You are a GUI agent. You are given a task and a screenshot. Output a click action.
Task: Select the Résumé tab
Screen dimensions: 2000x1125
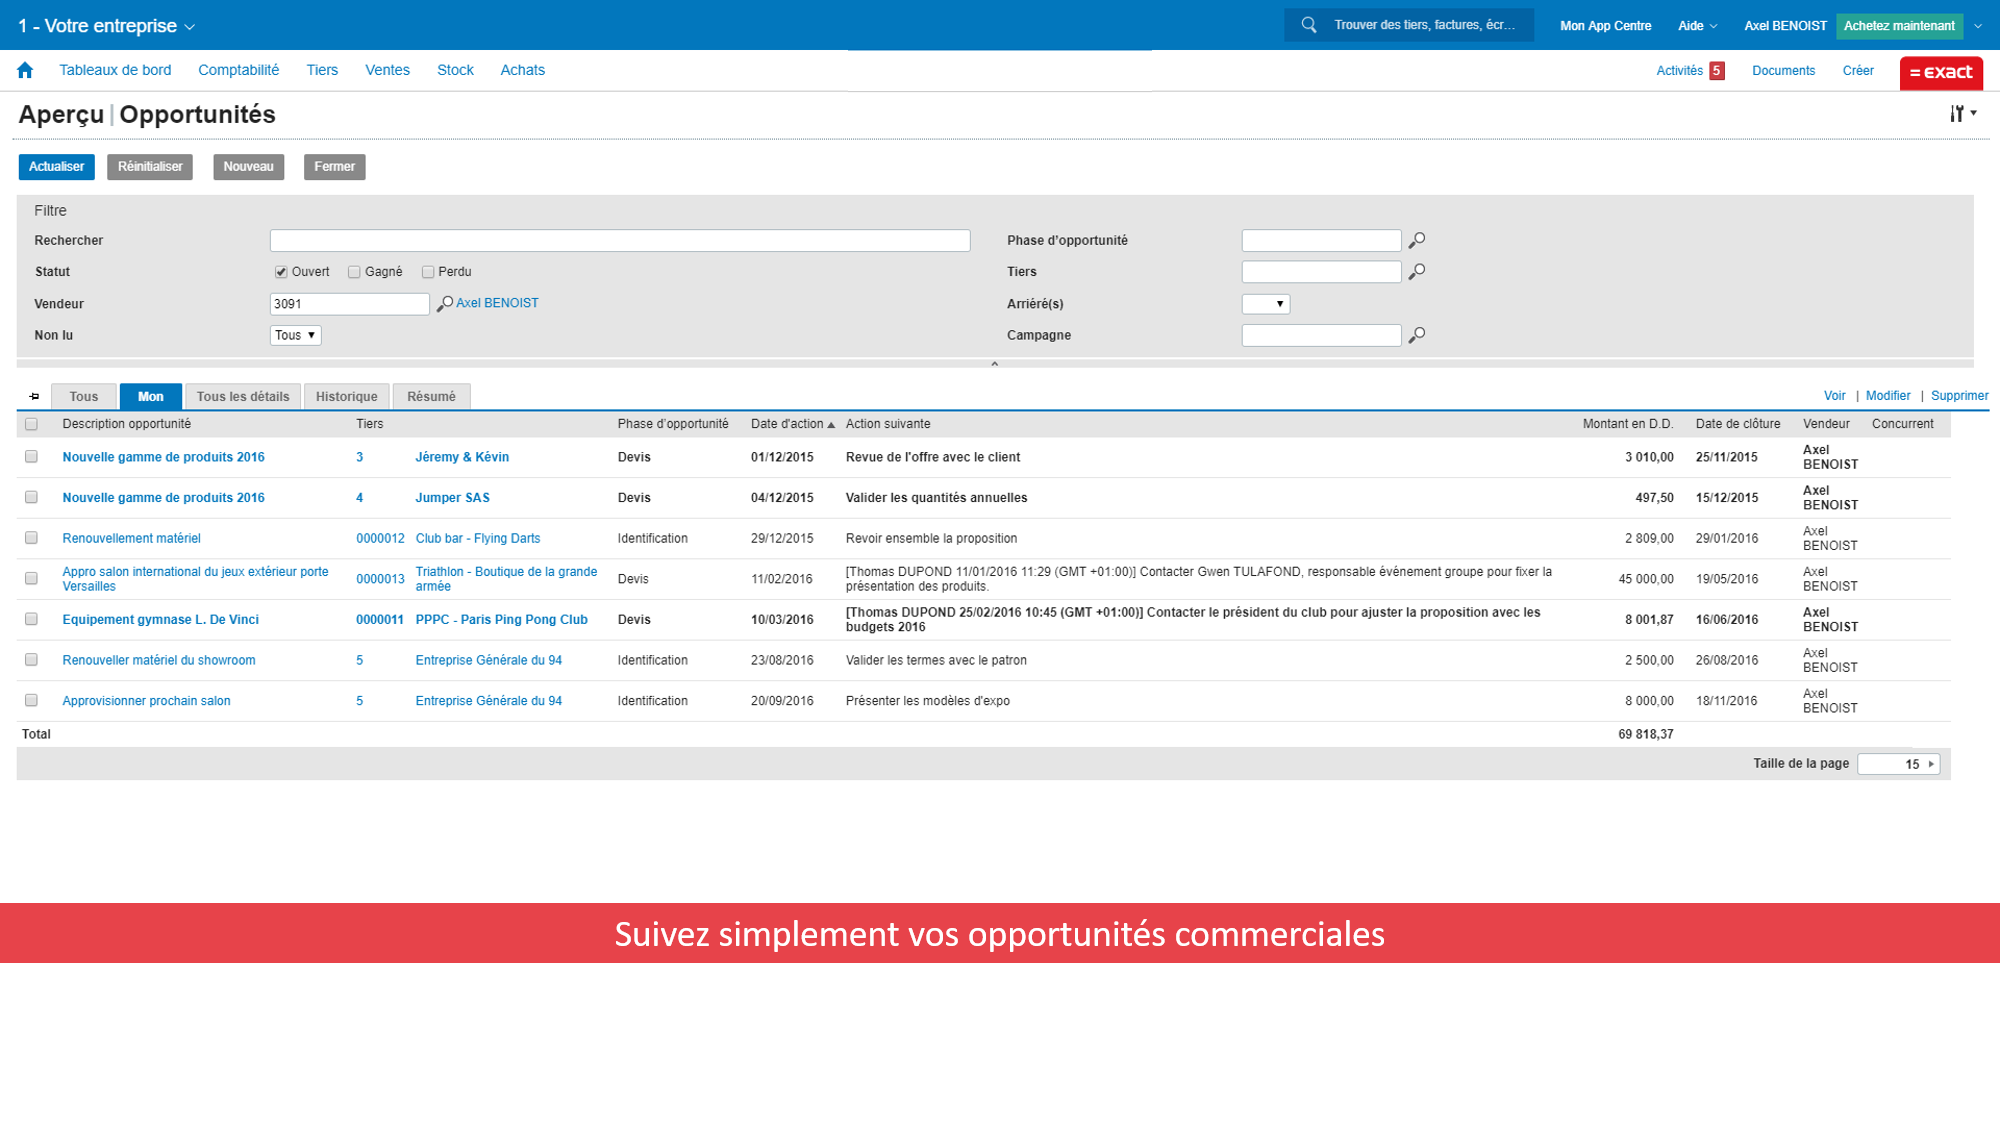pyautogui.click(x=429, y=396)
